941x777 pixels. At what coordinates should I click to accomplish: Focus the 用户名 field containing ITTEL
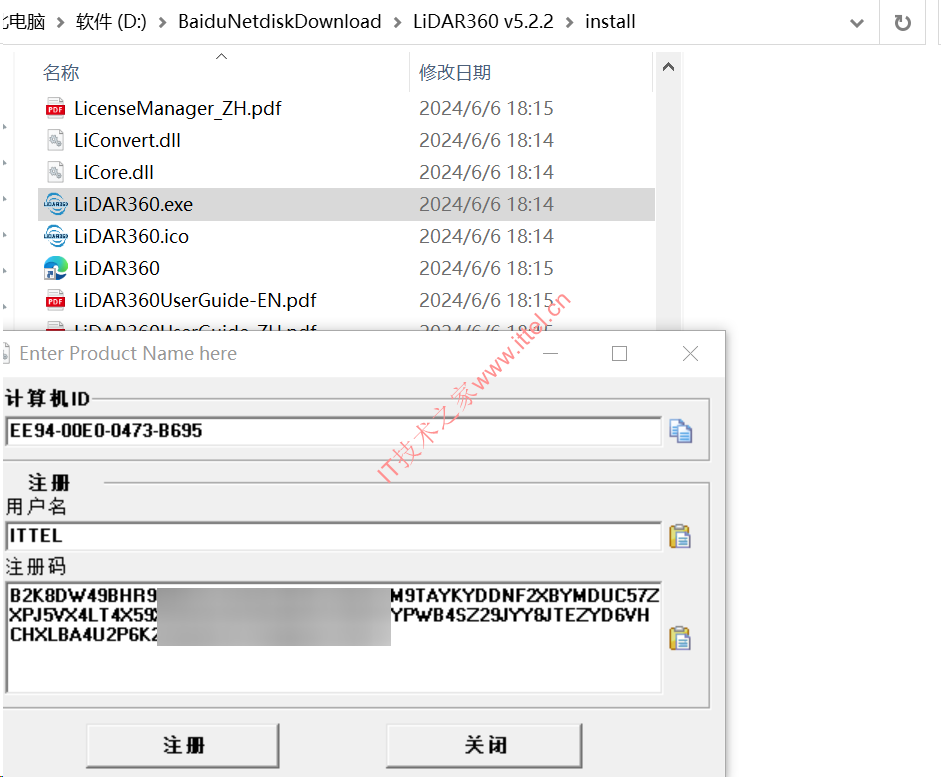point(334,536)
